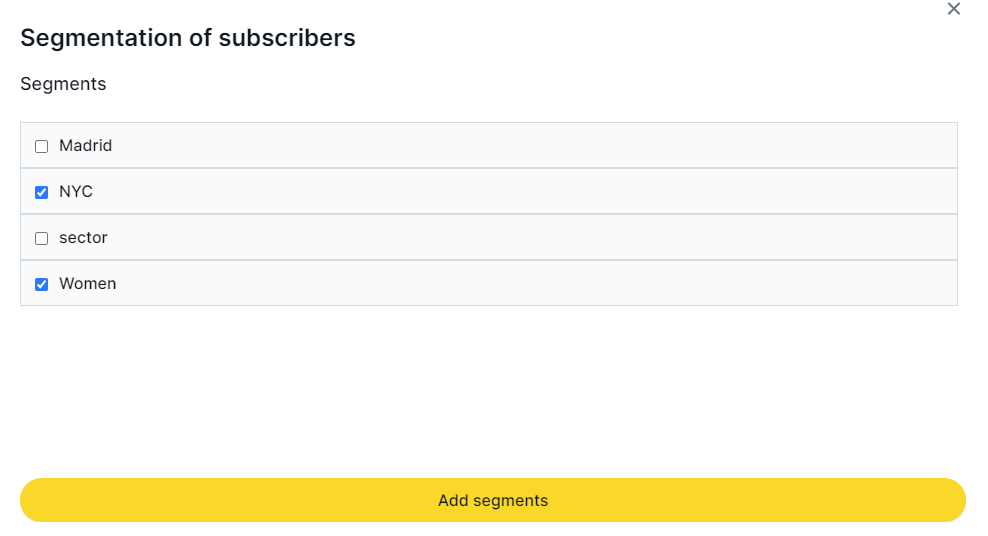Check the Madrid segment checkbox
988x536 pixels.
click(x=42, y=147)
